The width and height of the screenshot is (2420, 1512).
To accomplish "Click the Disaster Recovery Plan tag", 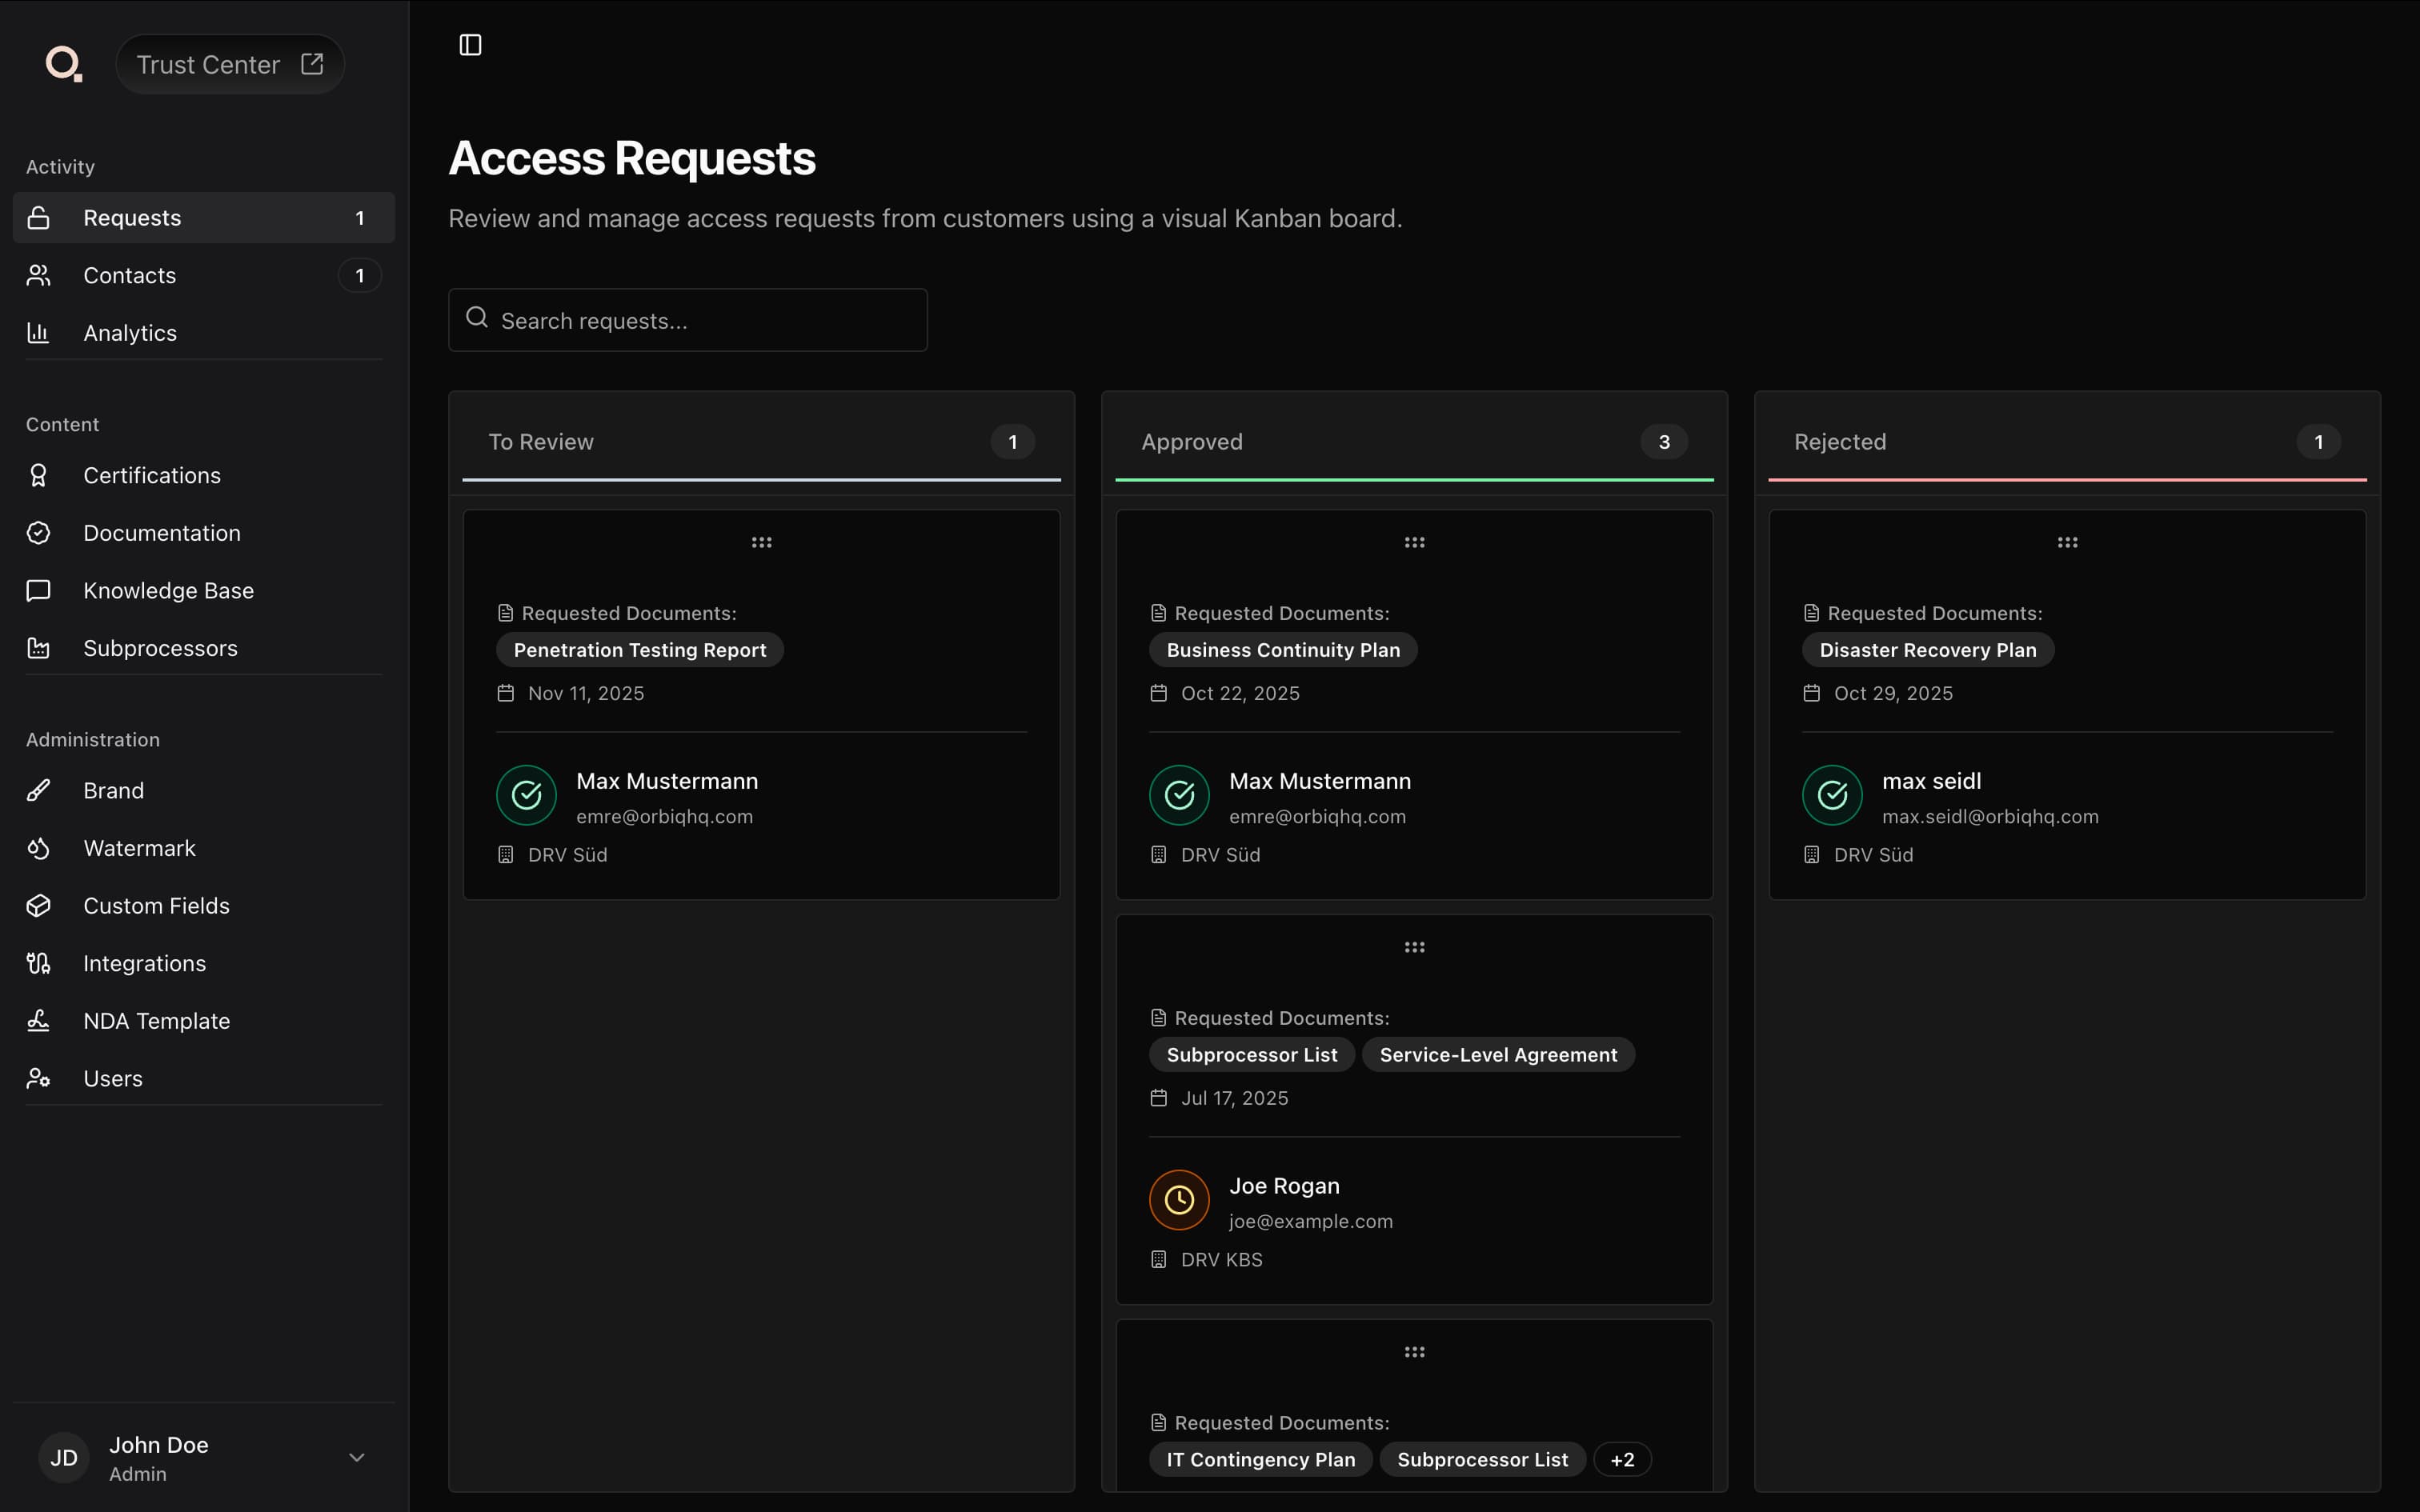I will click(x=1927, y=651).
